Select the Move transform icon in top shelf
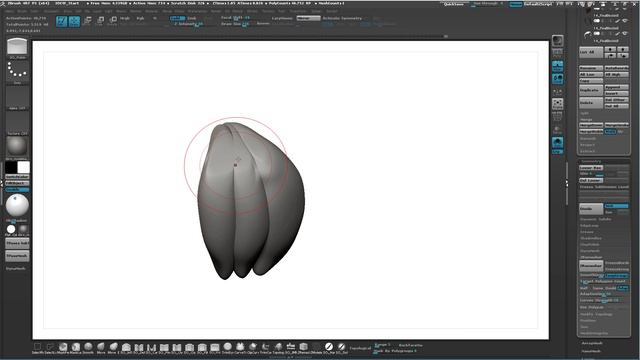Viewport: 640px width, 360px height. (x=87, y=21)
